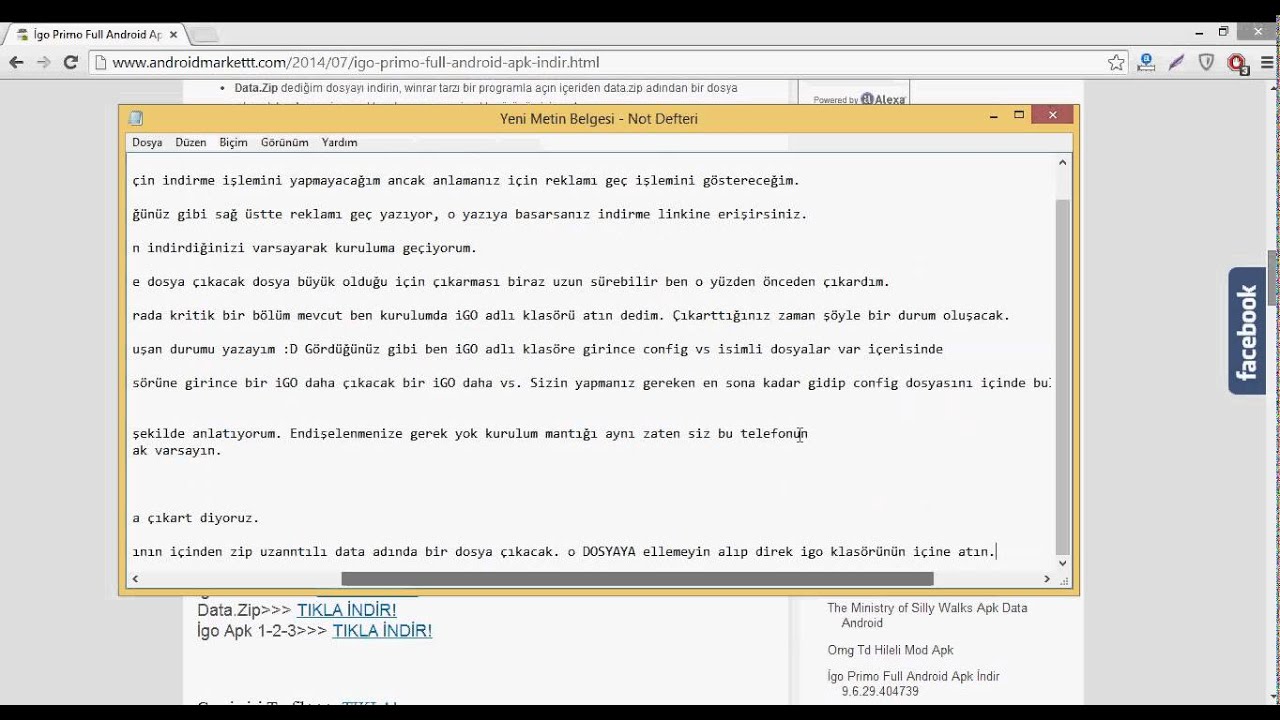The image size is (1280, 720).
Task: Open the blue badge extension icon in Chrome
Action: pyautogui.click(x=1147, y=62)
